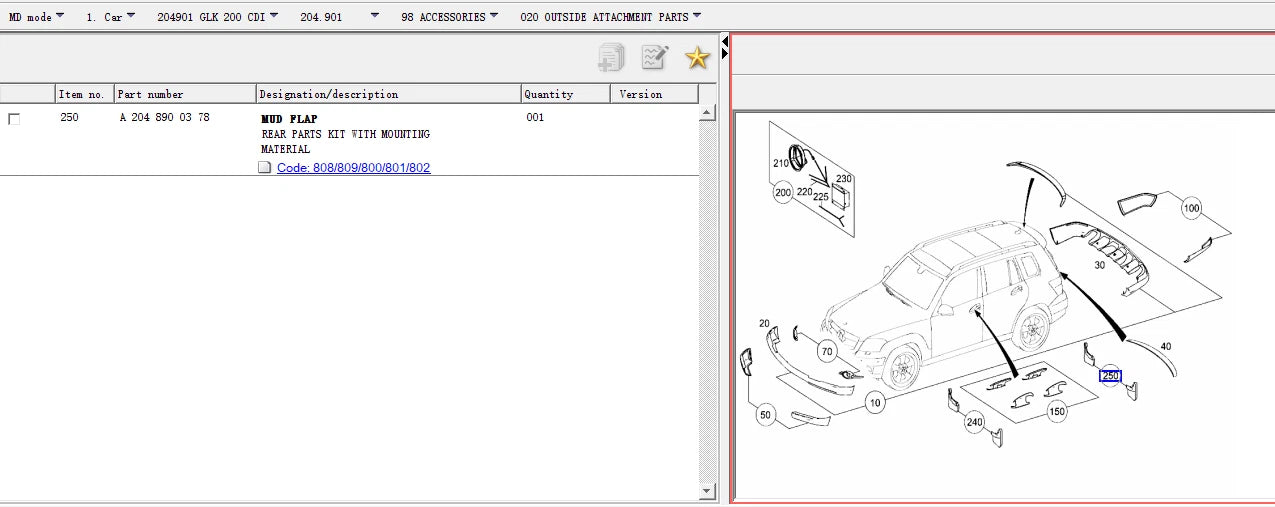Click the Quantity column header

[565, 94]
